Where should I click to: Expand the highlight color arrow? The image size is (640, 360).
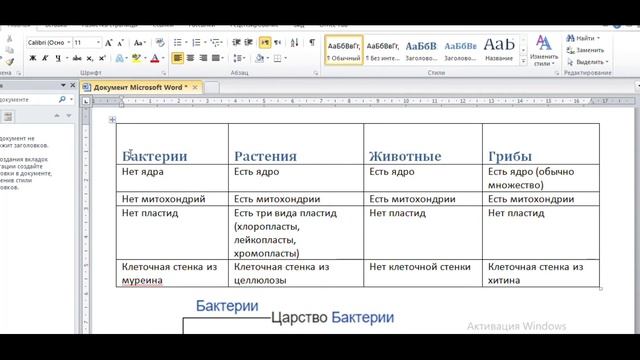tap(145, 58)
